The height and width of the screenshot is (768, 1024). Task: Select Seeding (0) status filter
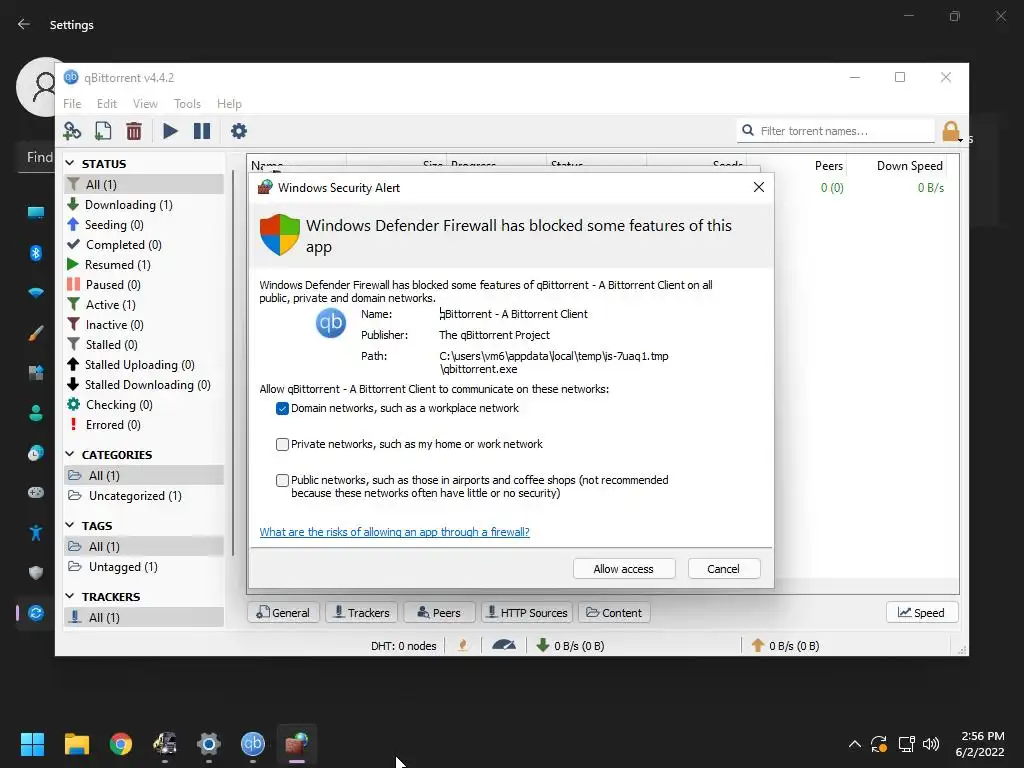(114, 225)
